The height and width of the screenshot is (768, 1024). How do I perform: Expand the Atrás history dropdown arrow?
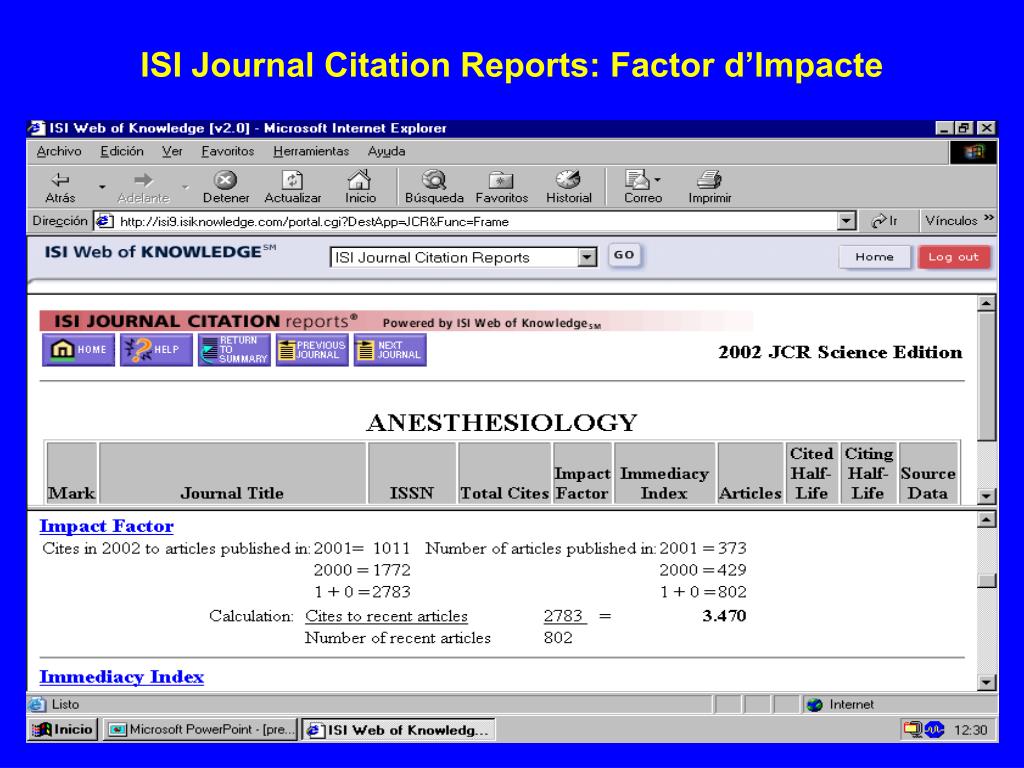coord(102,187)
